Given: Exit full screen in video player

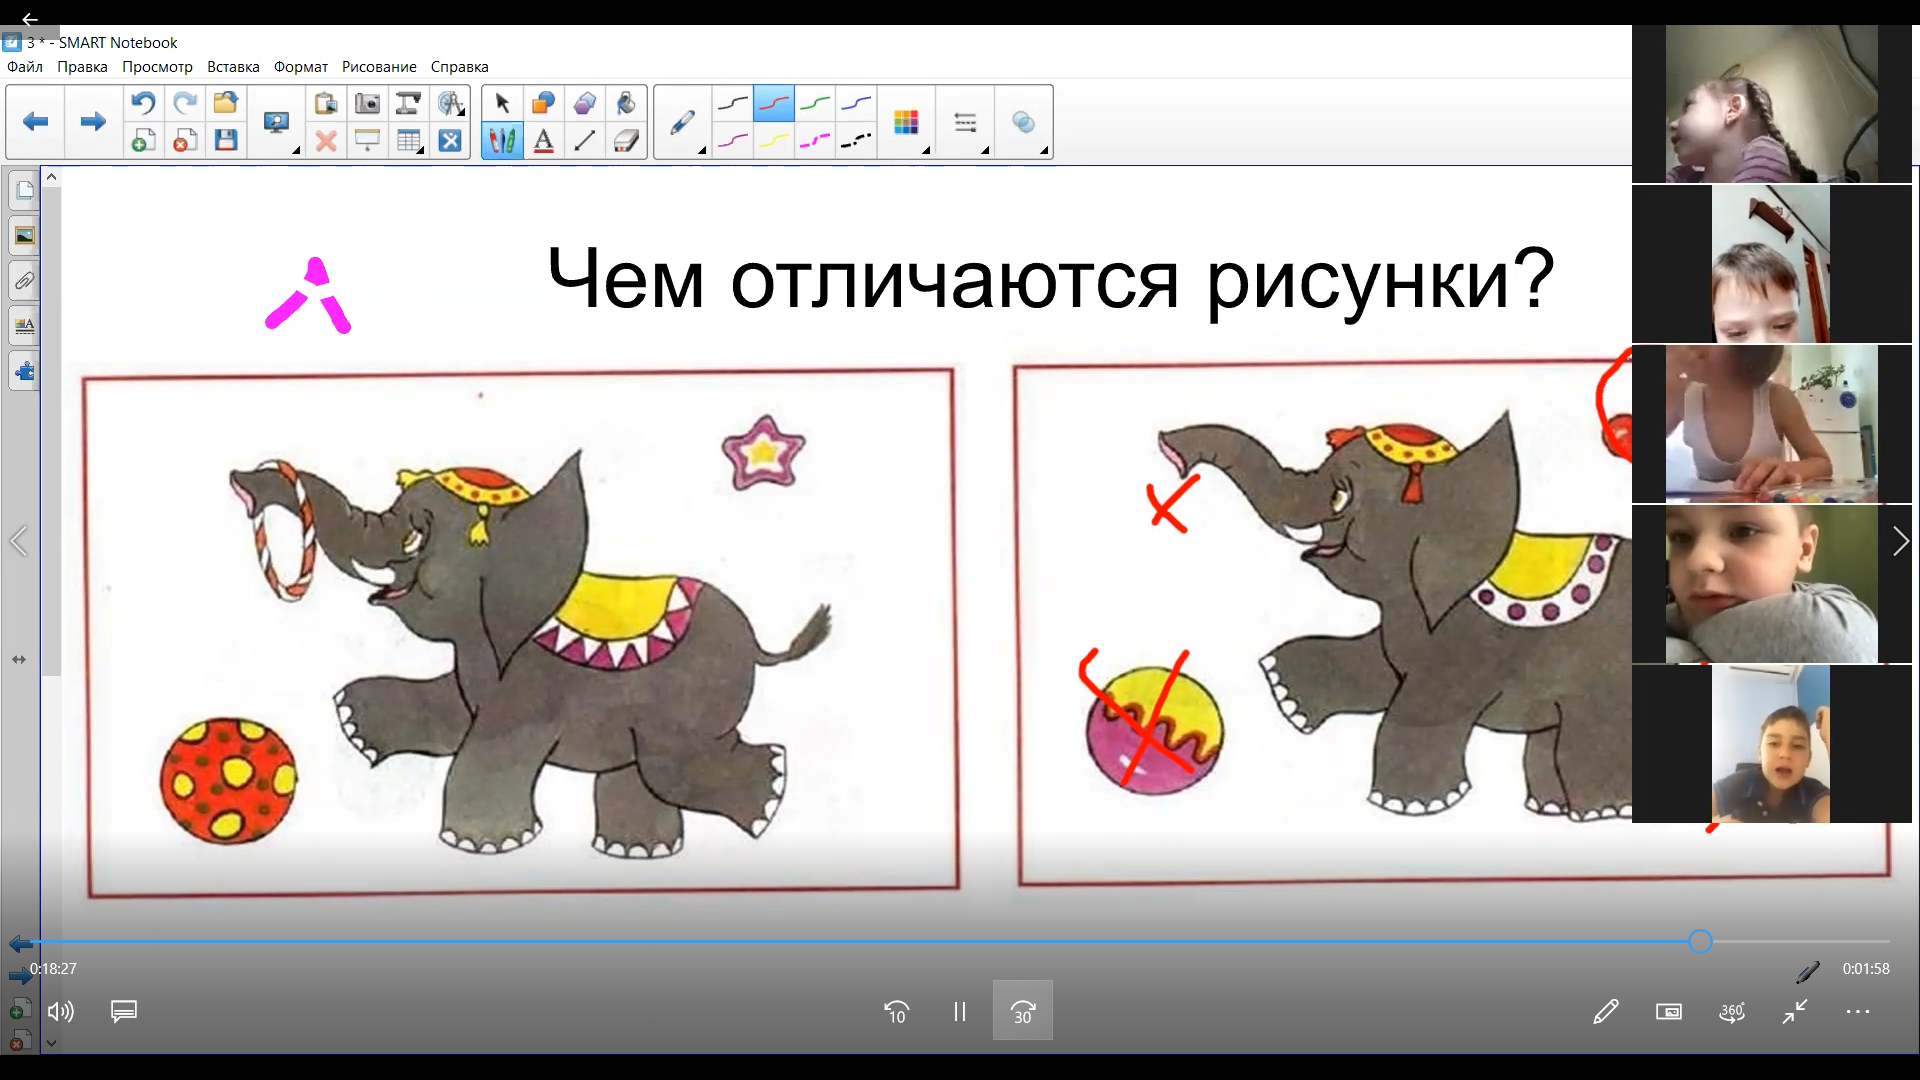Looking at the screenshot, I should [x=1795, y=1011].
